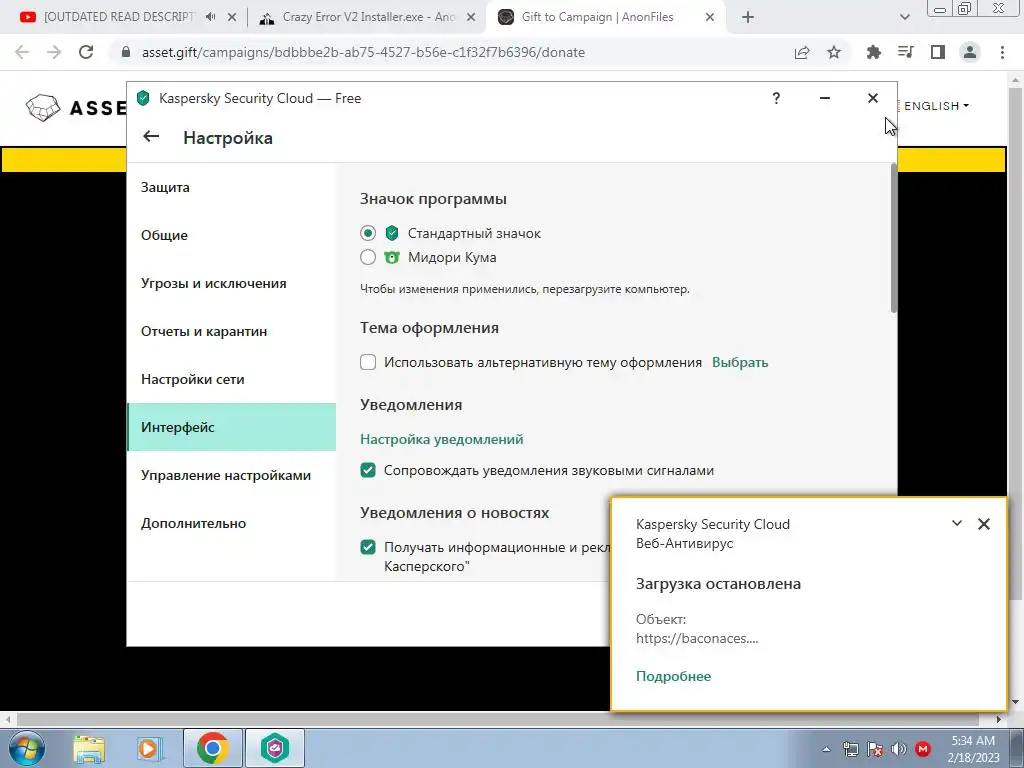
Task: Launch media player from the taskbar
Action: [x=149, y=748]
